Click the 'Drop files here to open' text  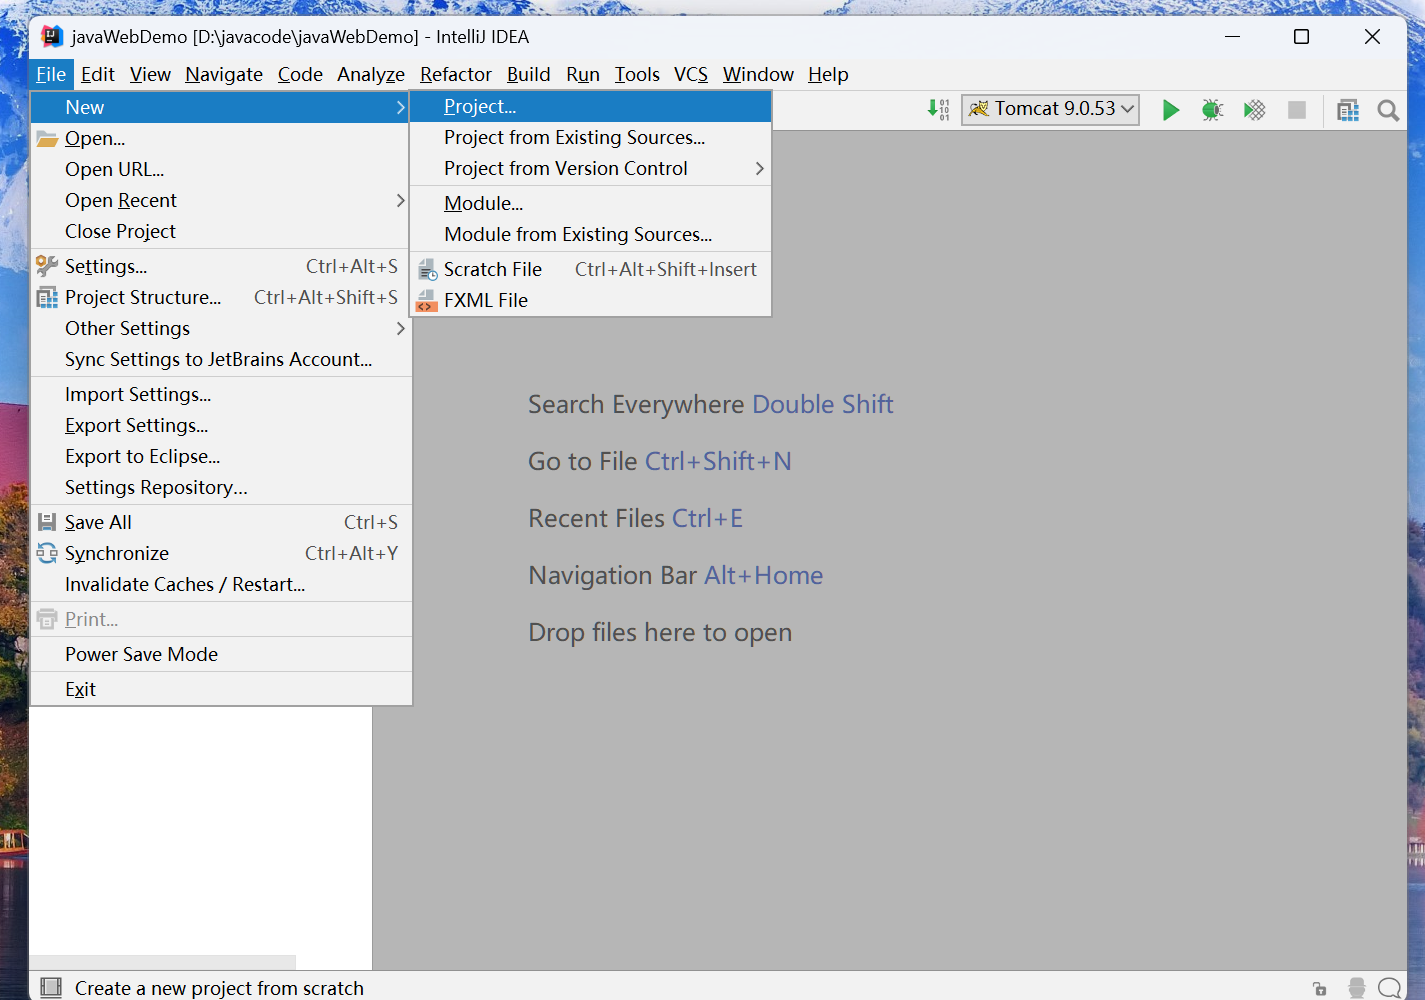660,632
